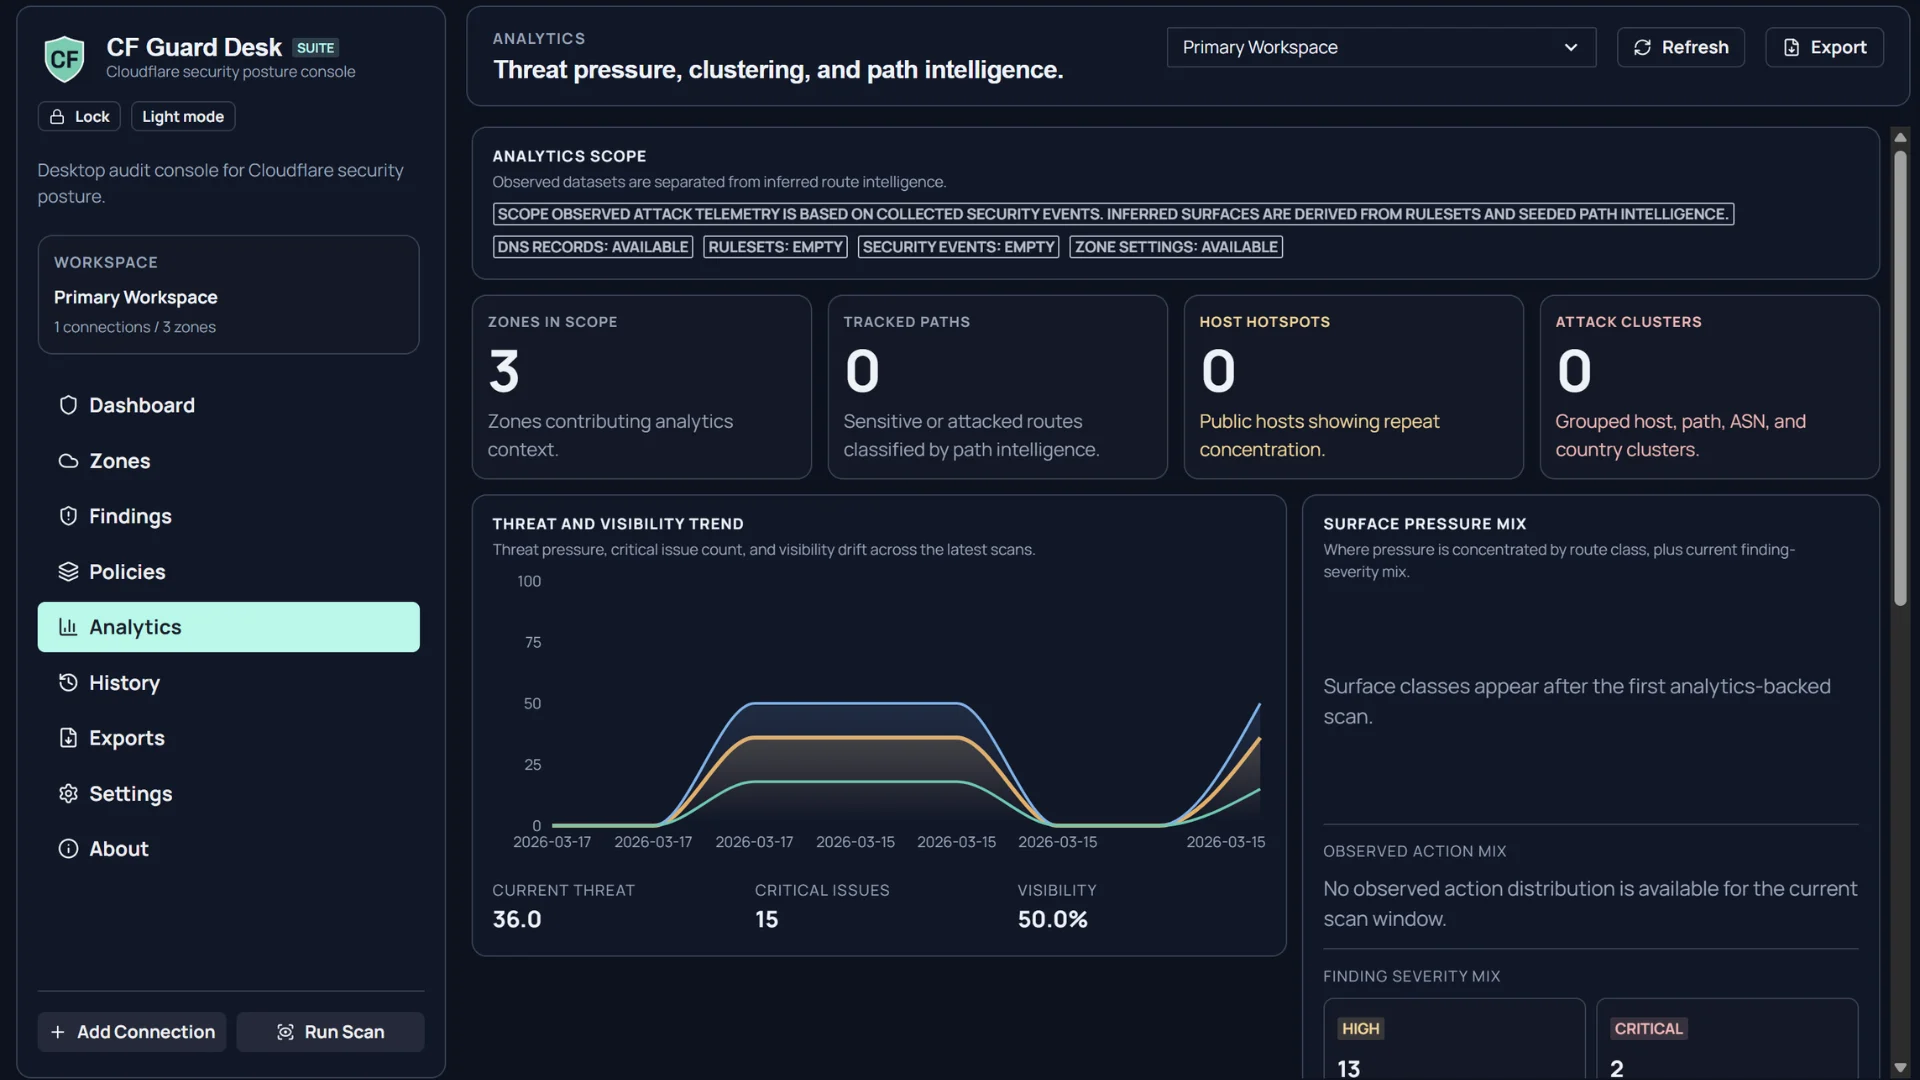Screen dimensions: 1920x1080
Task: Click the Add Connection button
Action: coord(132,1032)
